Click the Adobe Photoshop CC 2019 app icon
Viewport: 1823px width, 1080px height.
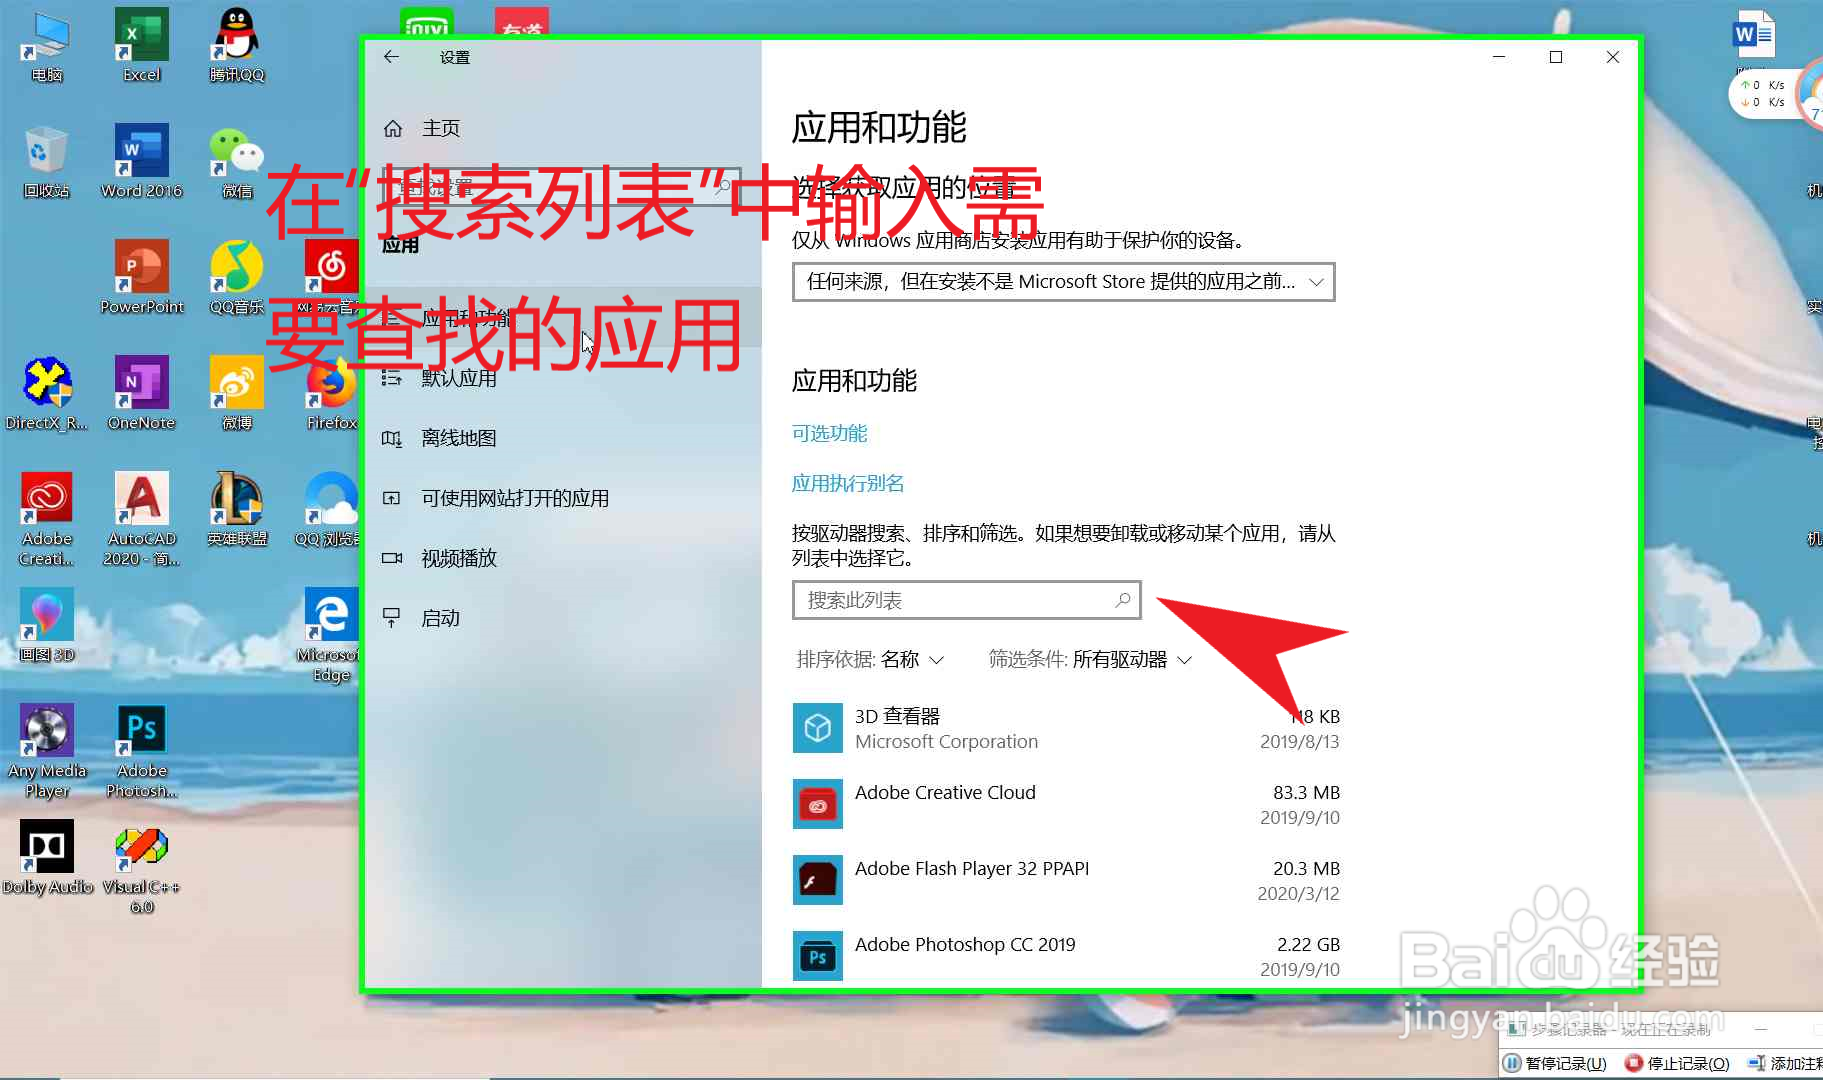pyautogui.click(x=818, y=956)
